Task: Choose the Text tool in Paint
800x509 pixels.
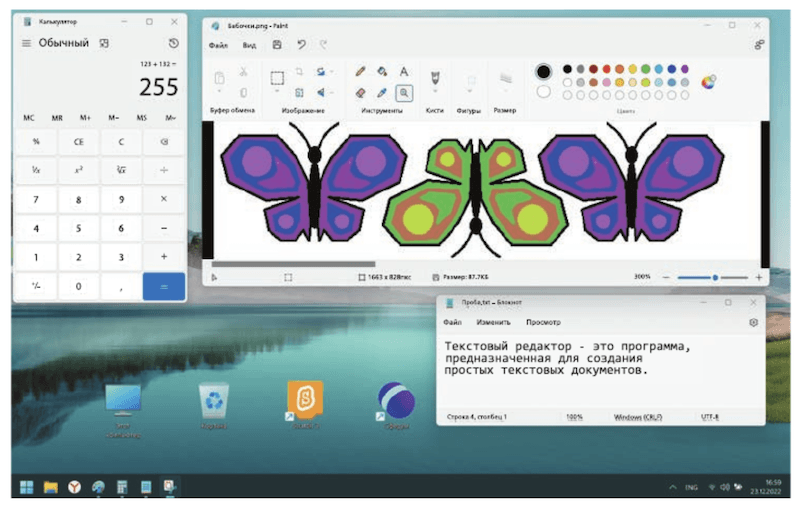Action: point(404,72)
